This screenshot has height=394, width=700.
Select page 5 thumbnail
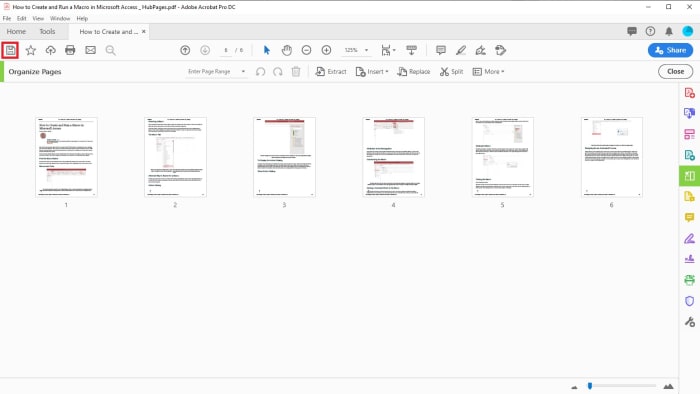[503, 157]
